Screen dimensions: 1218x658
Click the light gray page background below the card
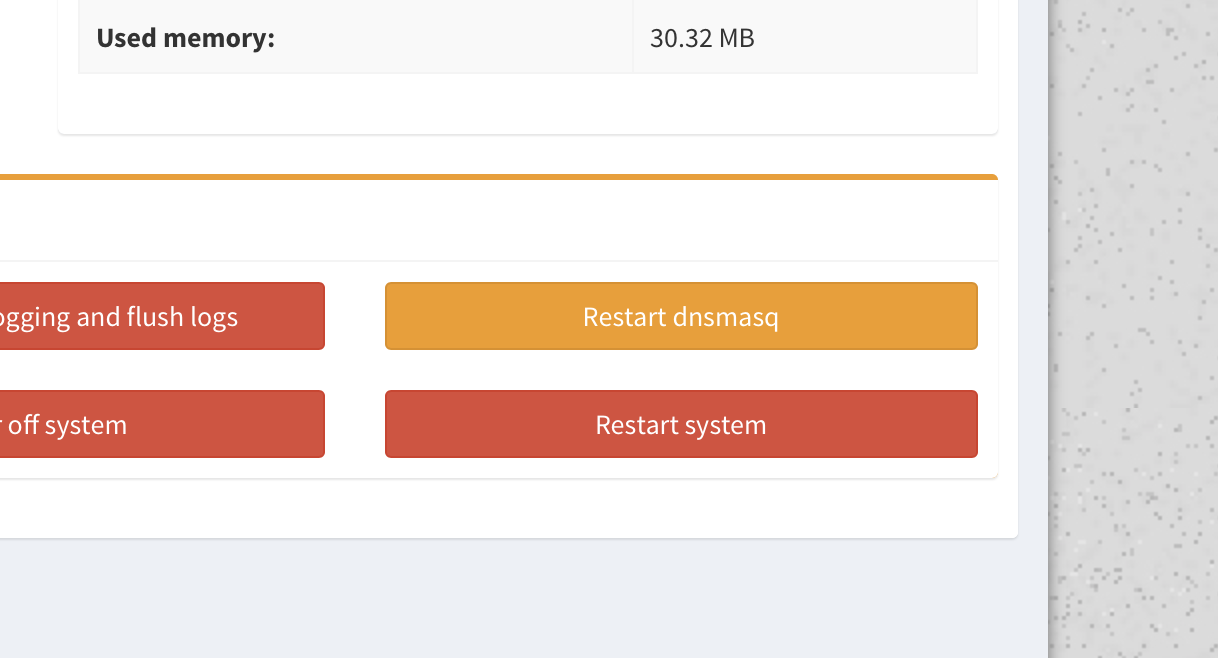[520, 598]
